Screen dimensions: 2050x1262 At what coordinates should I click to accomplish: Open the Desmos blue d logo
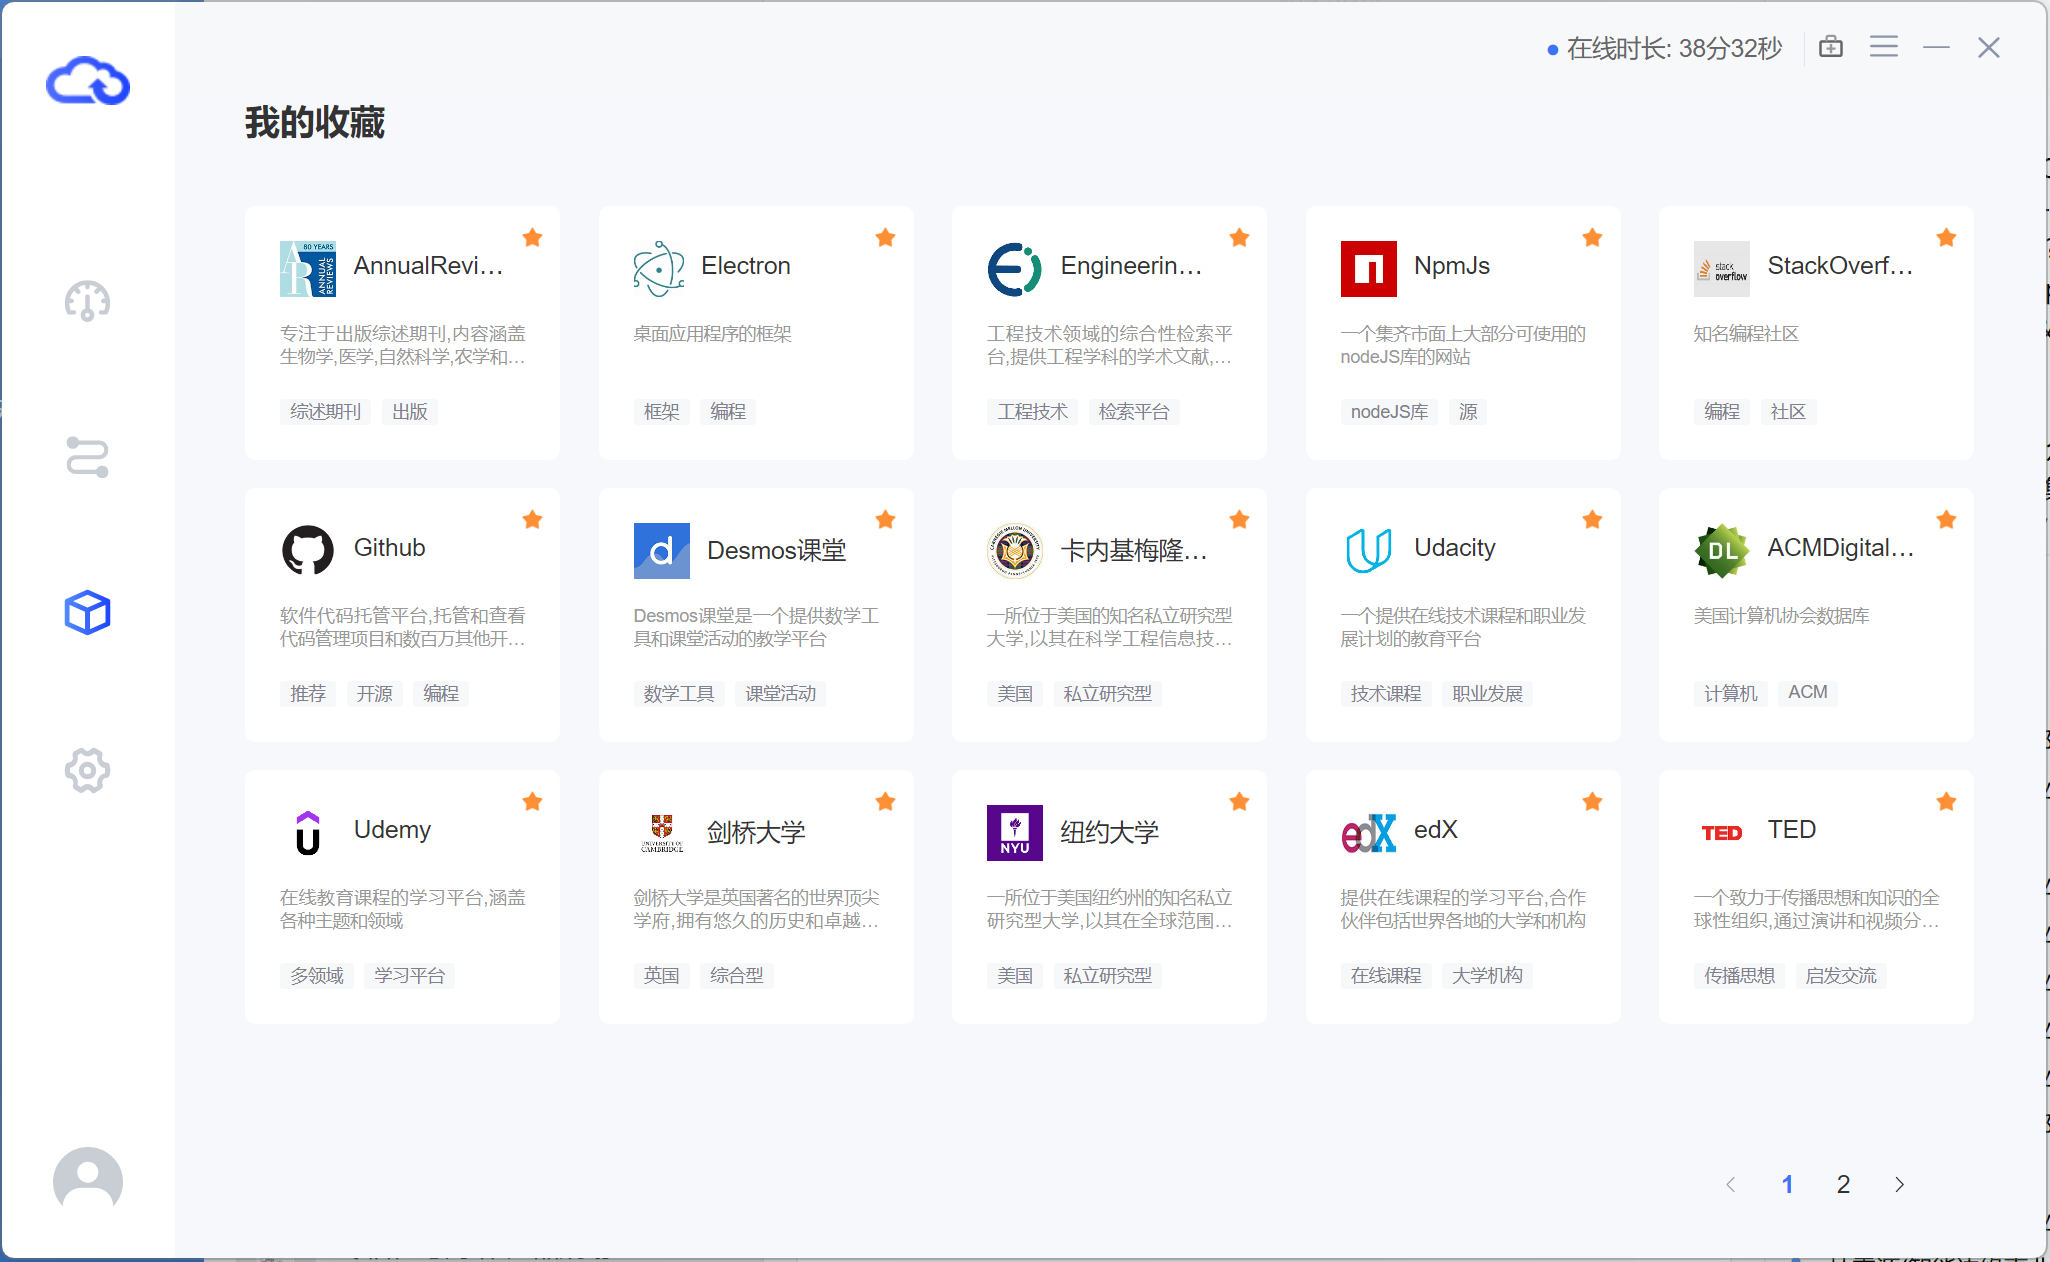(661, 550)
